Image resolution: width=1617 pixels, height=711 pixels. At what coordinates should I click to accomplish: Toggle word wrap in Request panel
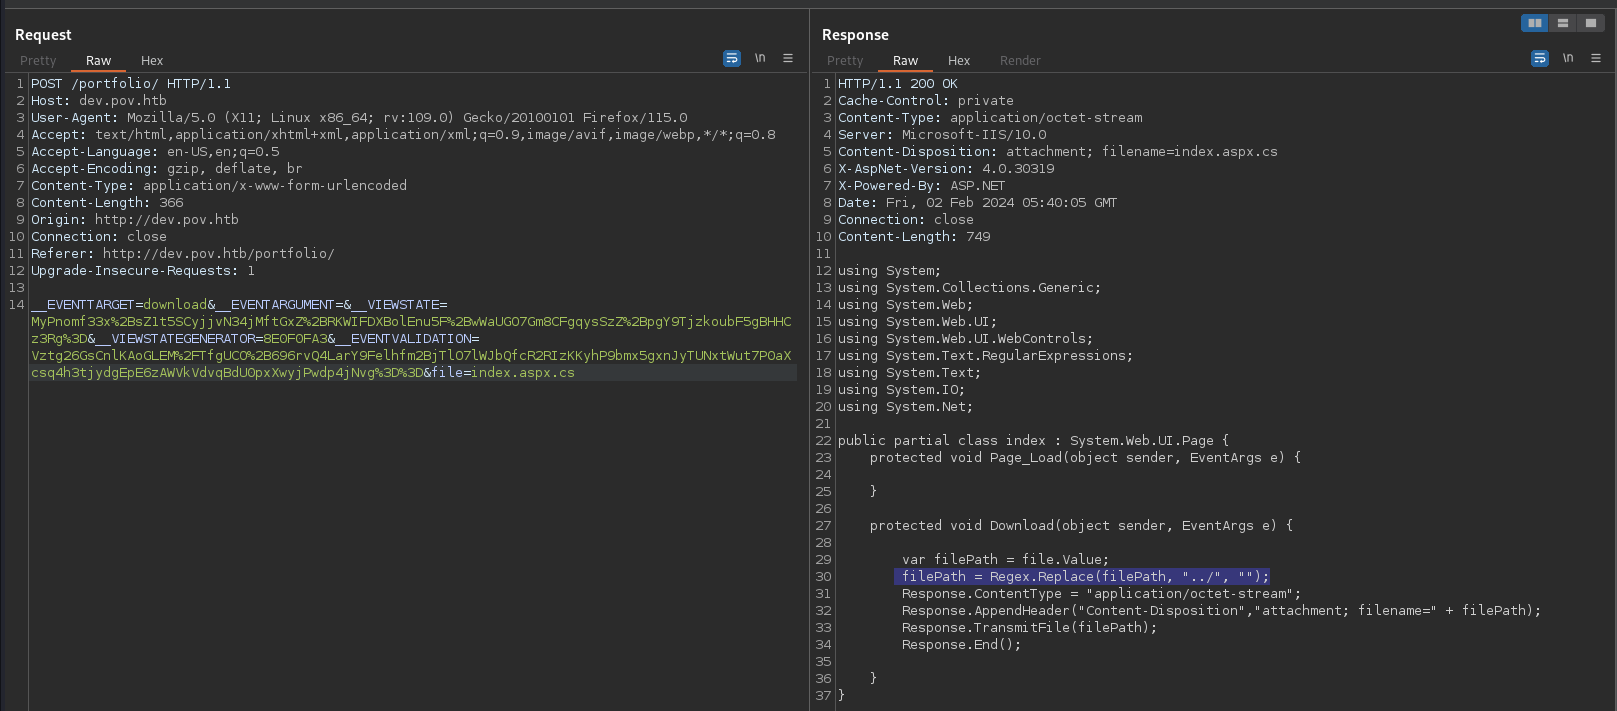tap(732, 59)
